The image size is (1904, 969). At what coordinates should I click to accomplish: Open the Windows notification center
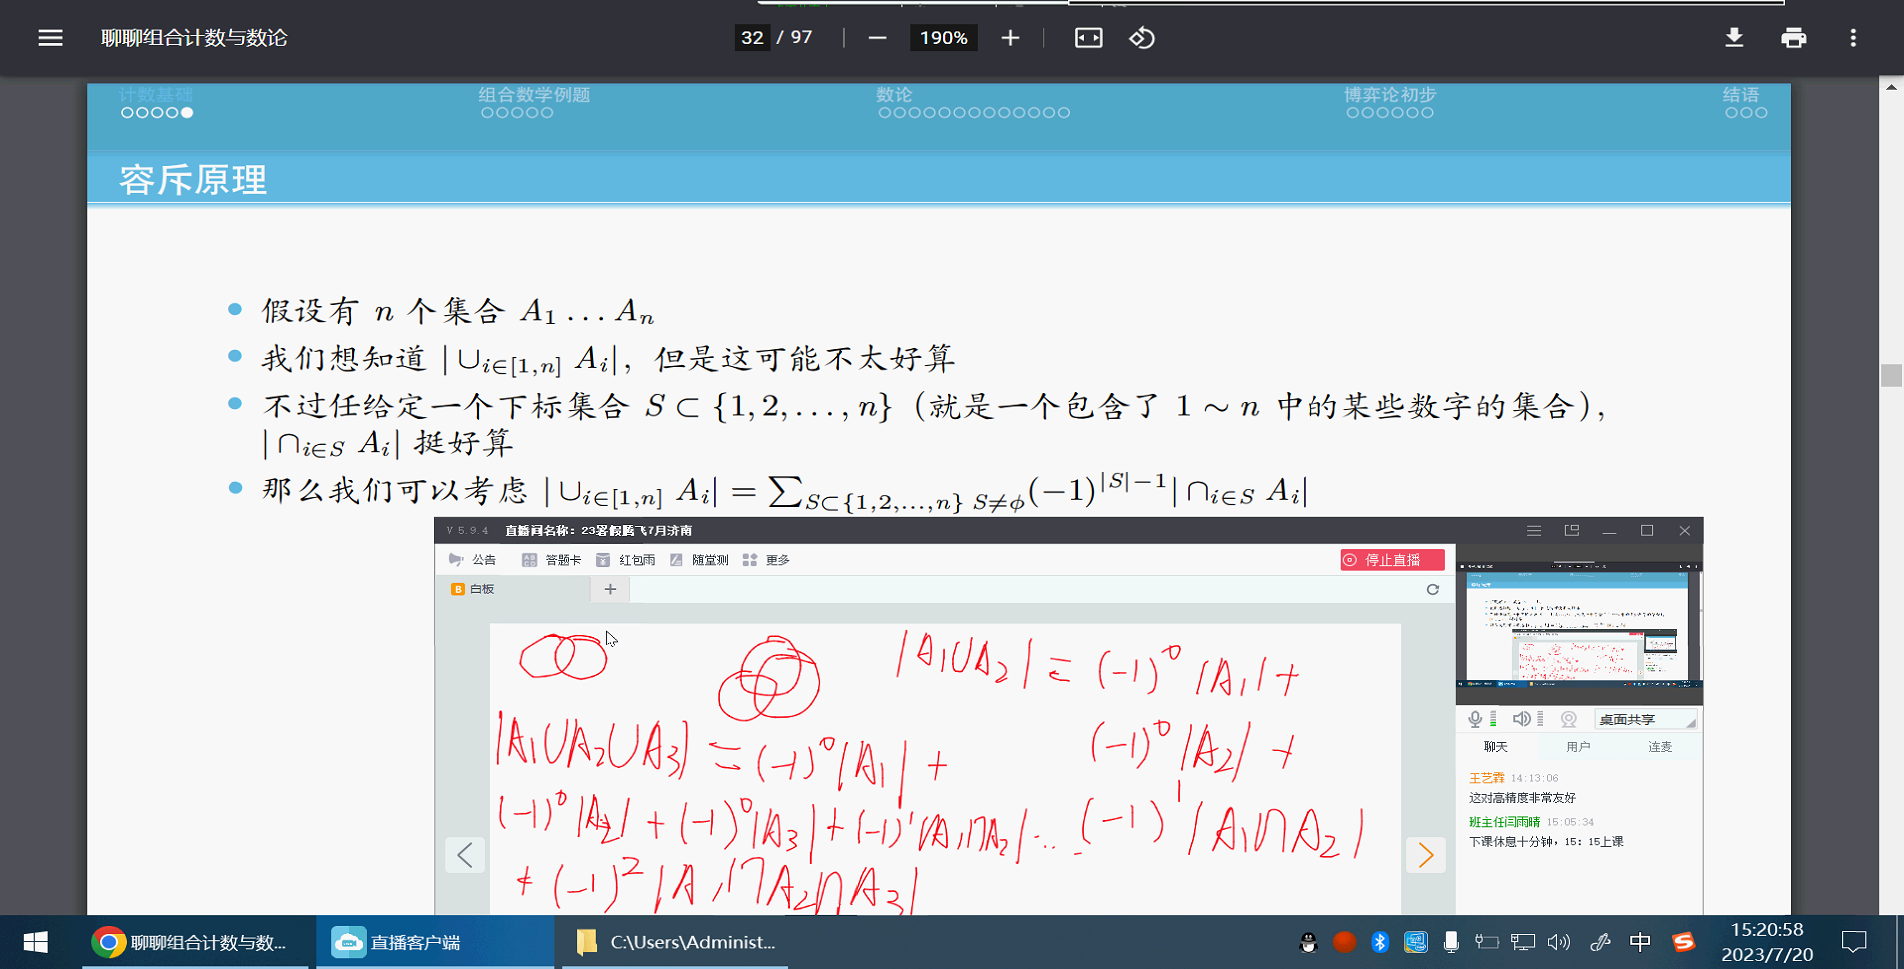coord(1854,942)
